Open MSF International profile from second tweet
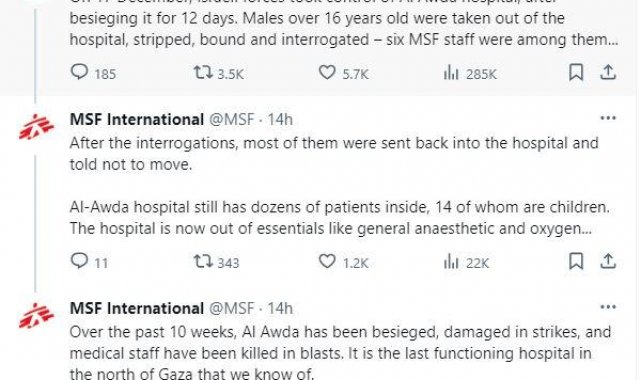The image size is (641, 380). 137,120
